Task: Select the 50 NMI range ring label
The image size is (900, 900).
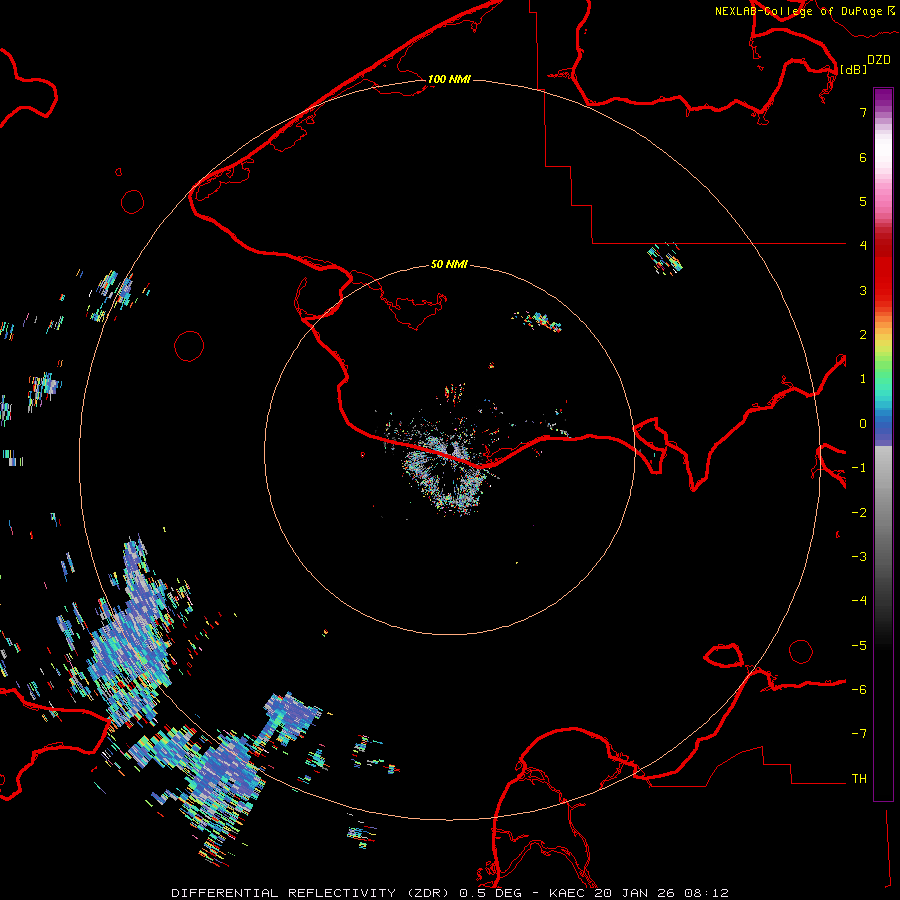Action: [449, 265]
